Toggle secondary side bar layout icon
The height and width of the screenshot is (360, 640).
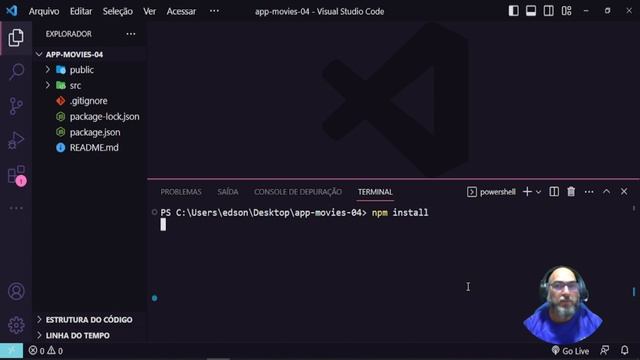tap(549, 11)
